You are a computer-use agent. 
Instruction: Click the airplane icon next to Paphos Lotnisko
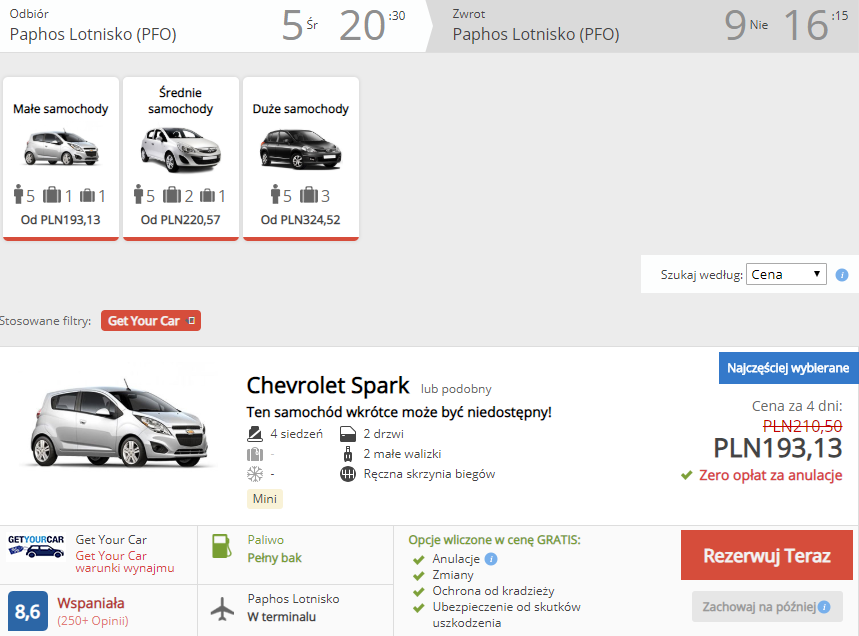click(x=222, y=609)
